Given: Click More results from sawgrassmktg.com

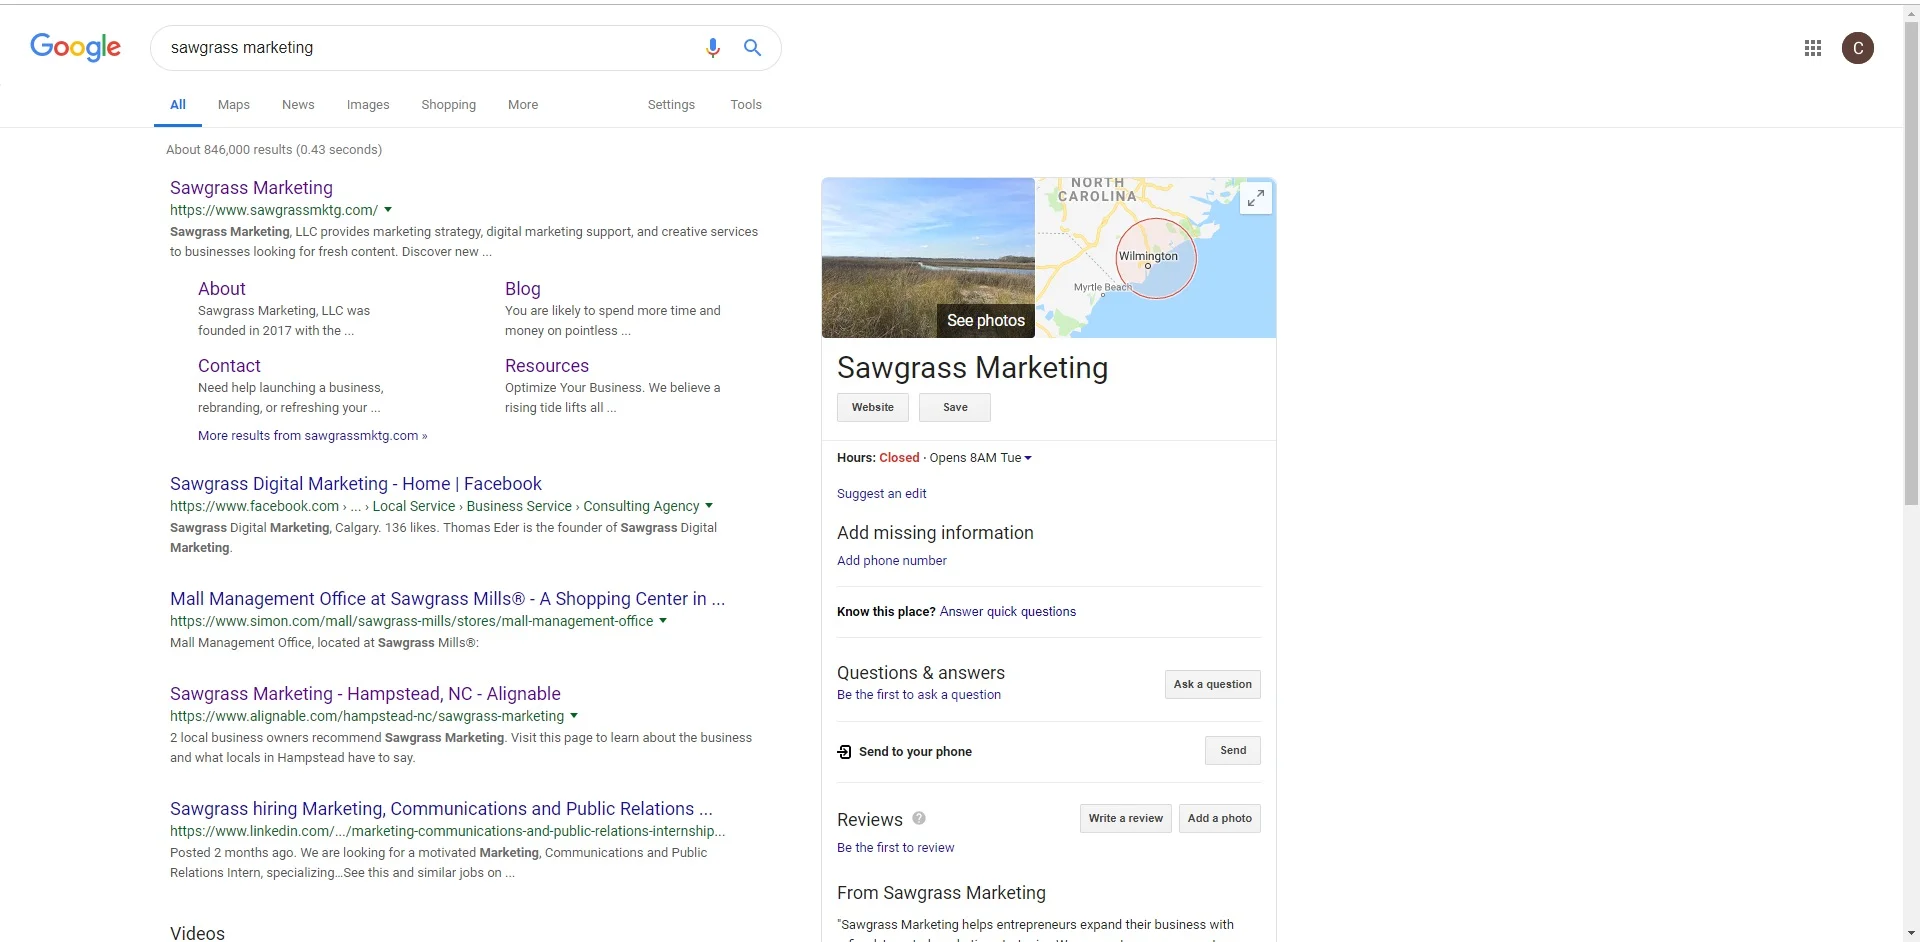Looking at the screenshot, I should coord(312,436).
